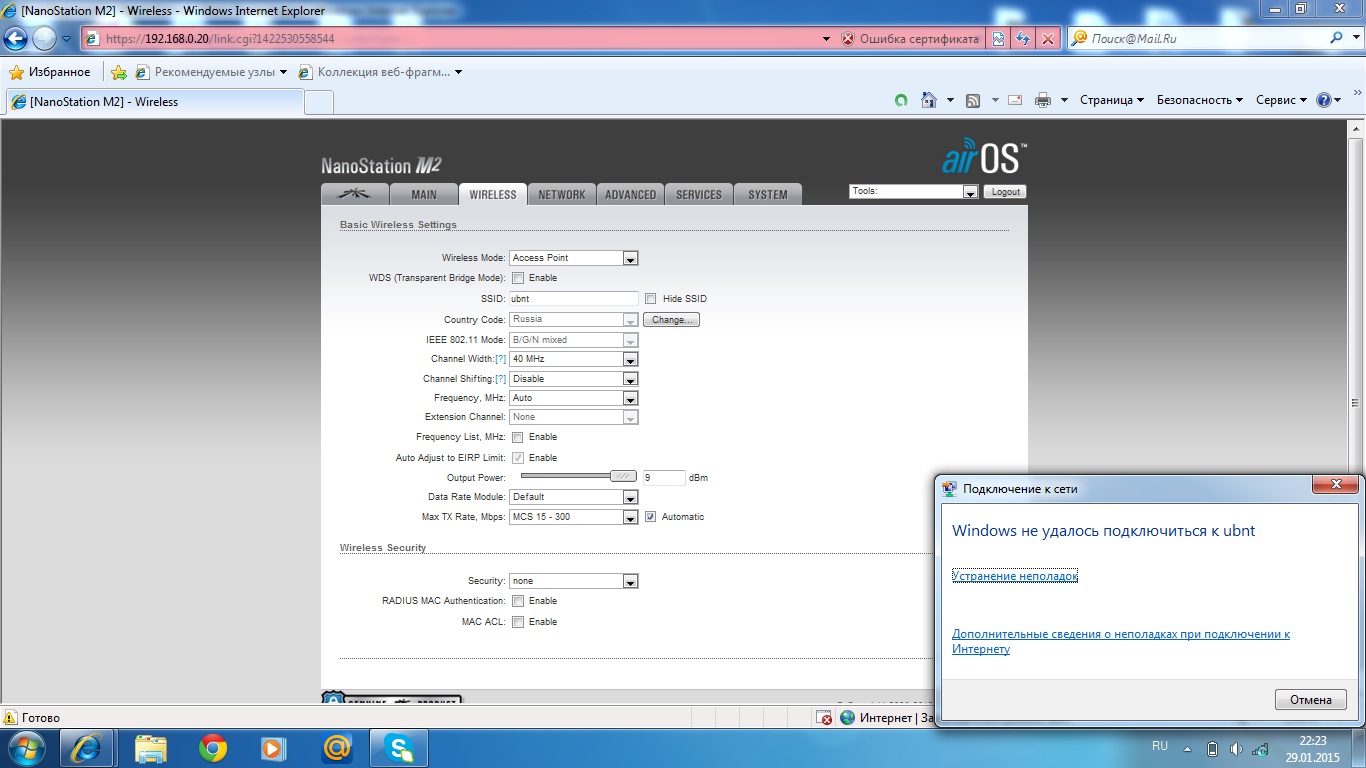Image resolution: width=1366 pixels, height=768 pixels.
Task: Open the Безопасность menu
Action: click(1200, 100)
